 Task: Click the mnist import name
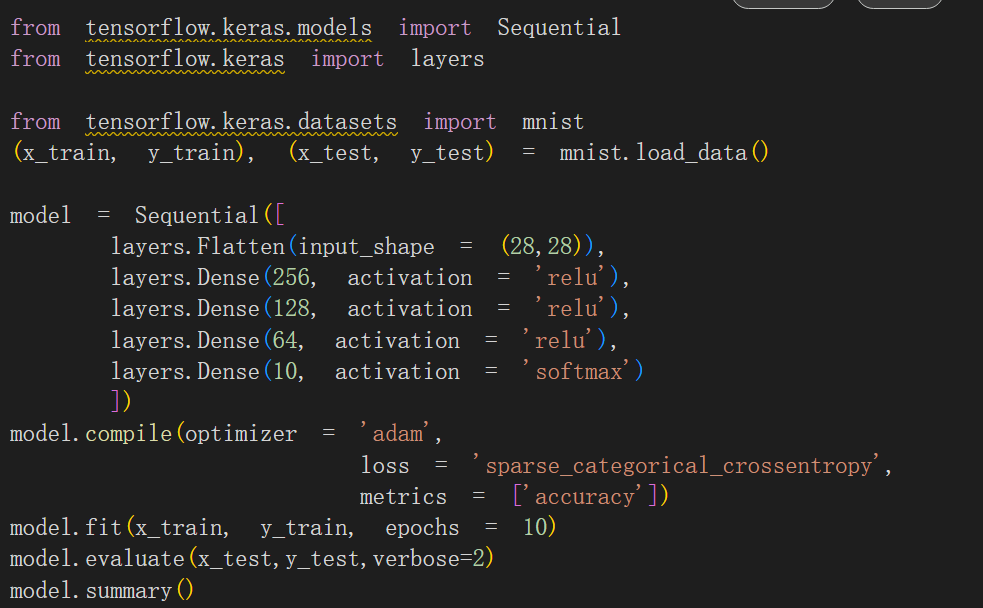point(552,122)
